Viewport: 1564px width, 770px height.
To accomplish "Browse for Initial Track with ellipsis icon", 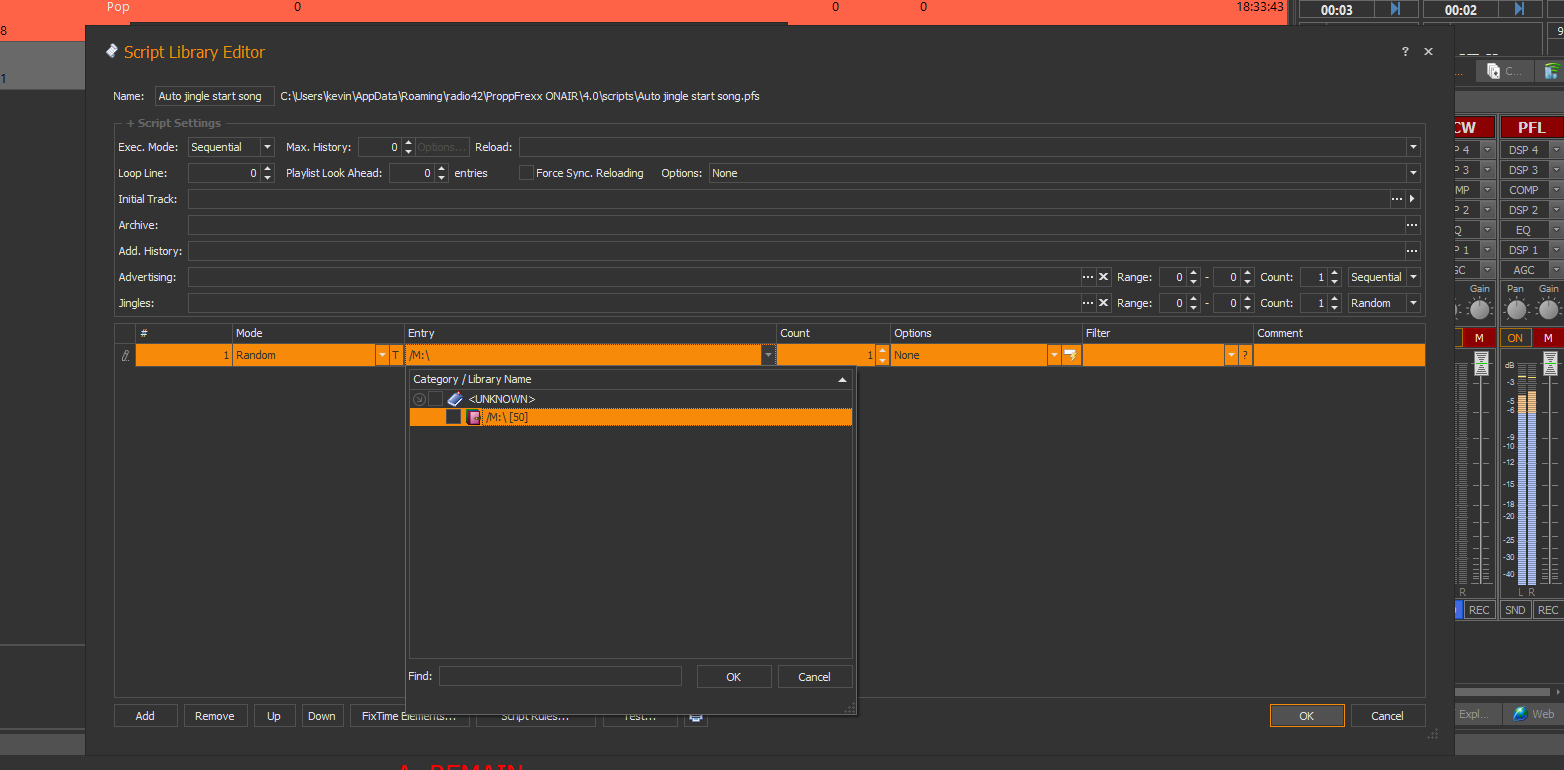I will tap(1397, 199).
